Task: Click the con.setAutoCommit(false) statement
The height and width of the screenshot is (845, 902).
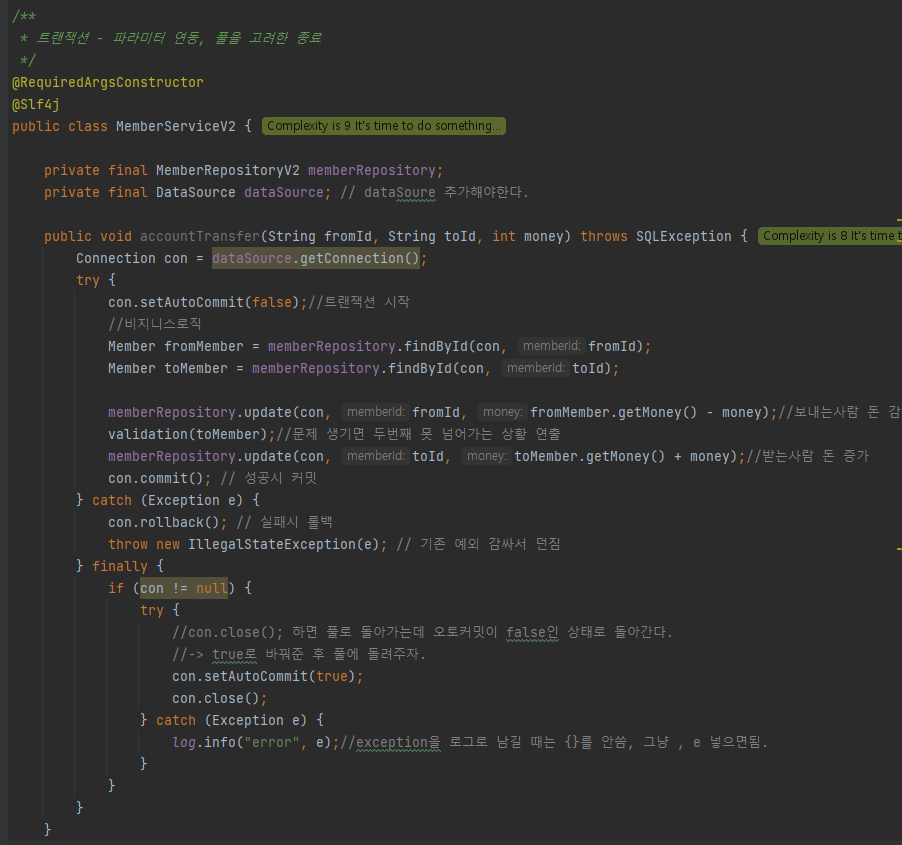Action: (x=208, y=303)
